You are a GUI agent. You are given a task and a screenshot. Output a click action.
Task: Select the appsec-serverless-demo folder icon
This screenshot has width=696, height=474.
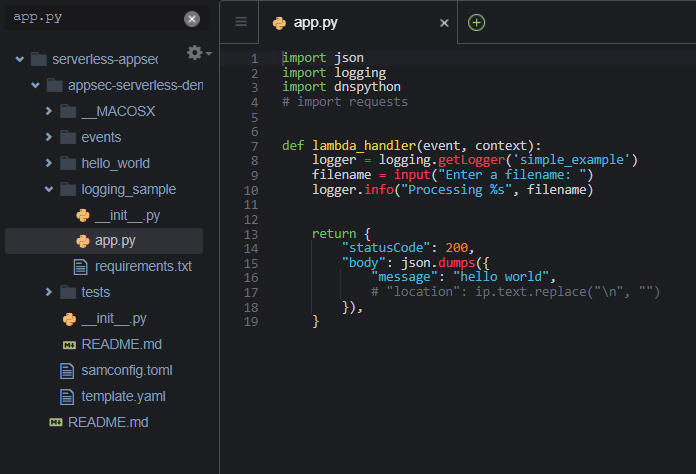(x=55, y=85)
